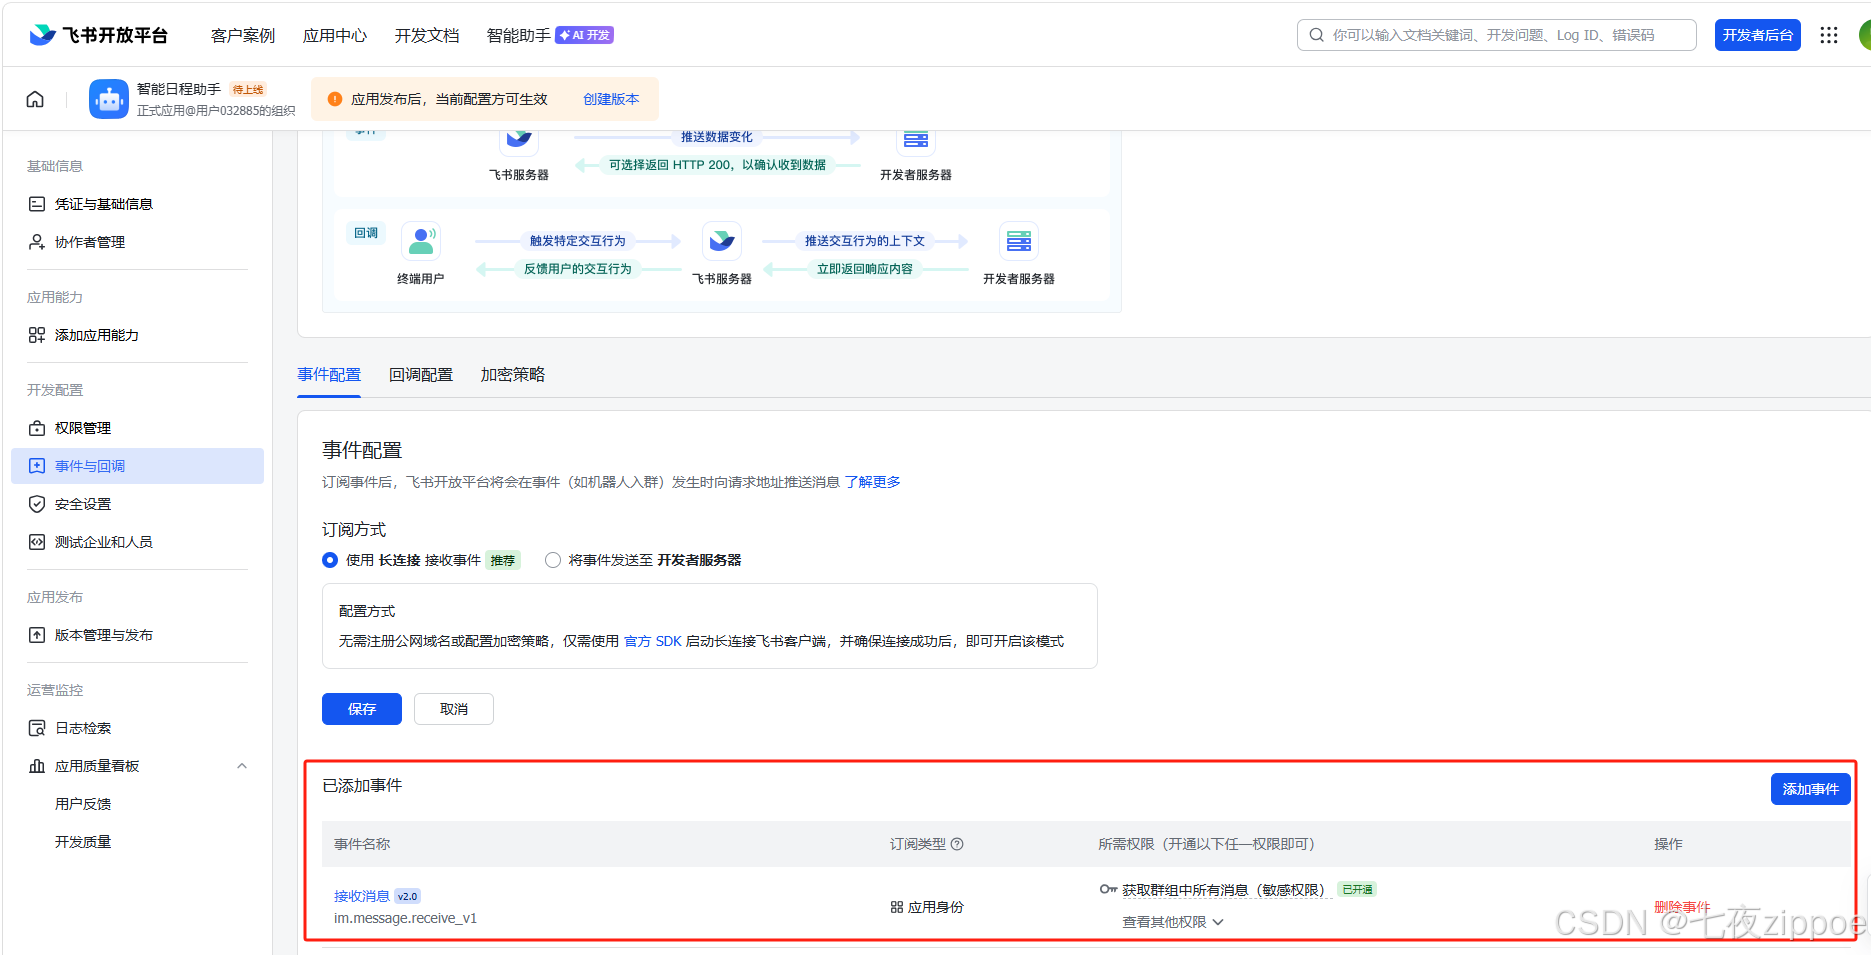Open 权限管理 in the sidebar
This screenshot has width=1871, height=955.
point(83,428)
